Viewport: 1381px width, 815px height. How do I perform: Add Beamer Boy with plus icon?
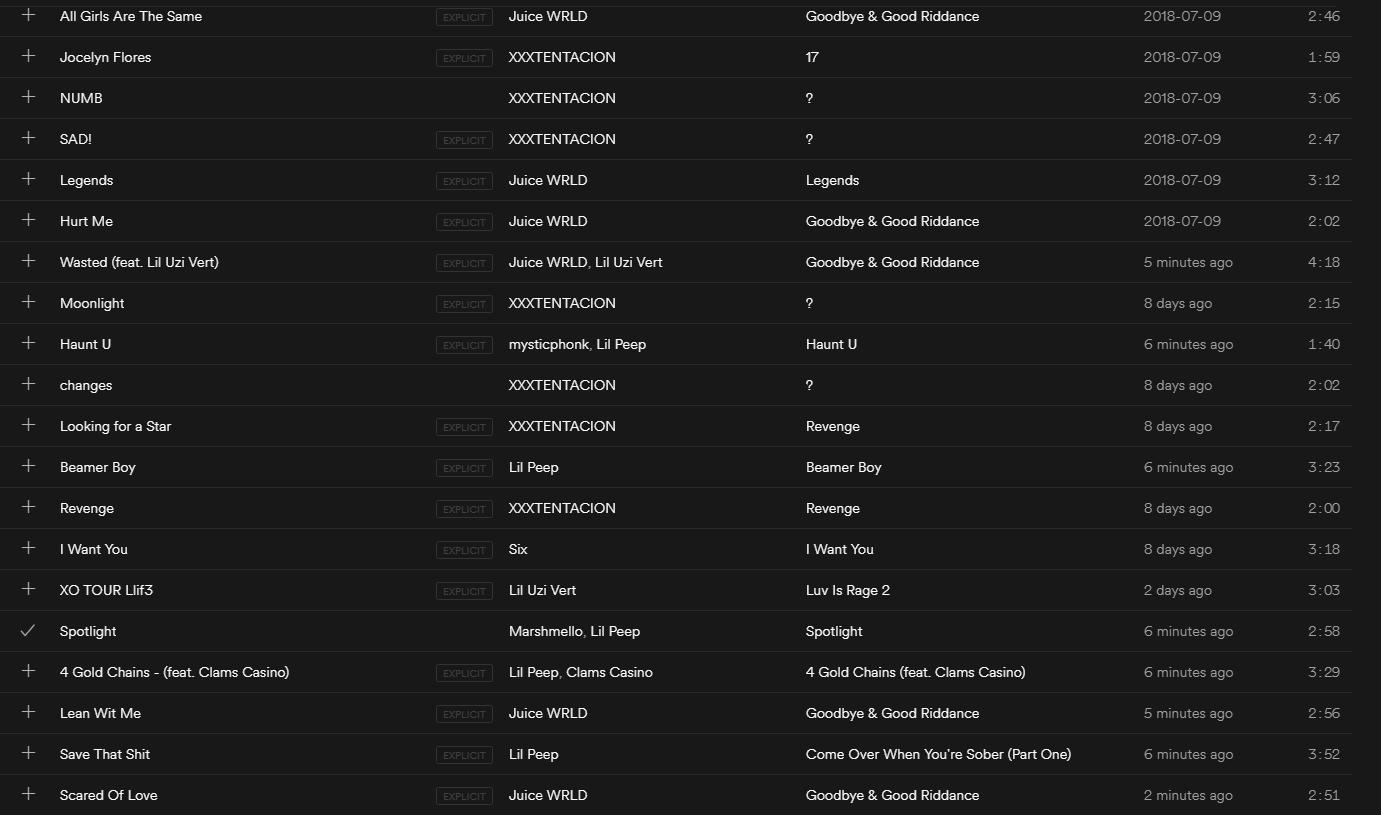click(x=28, y=466)
